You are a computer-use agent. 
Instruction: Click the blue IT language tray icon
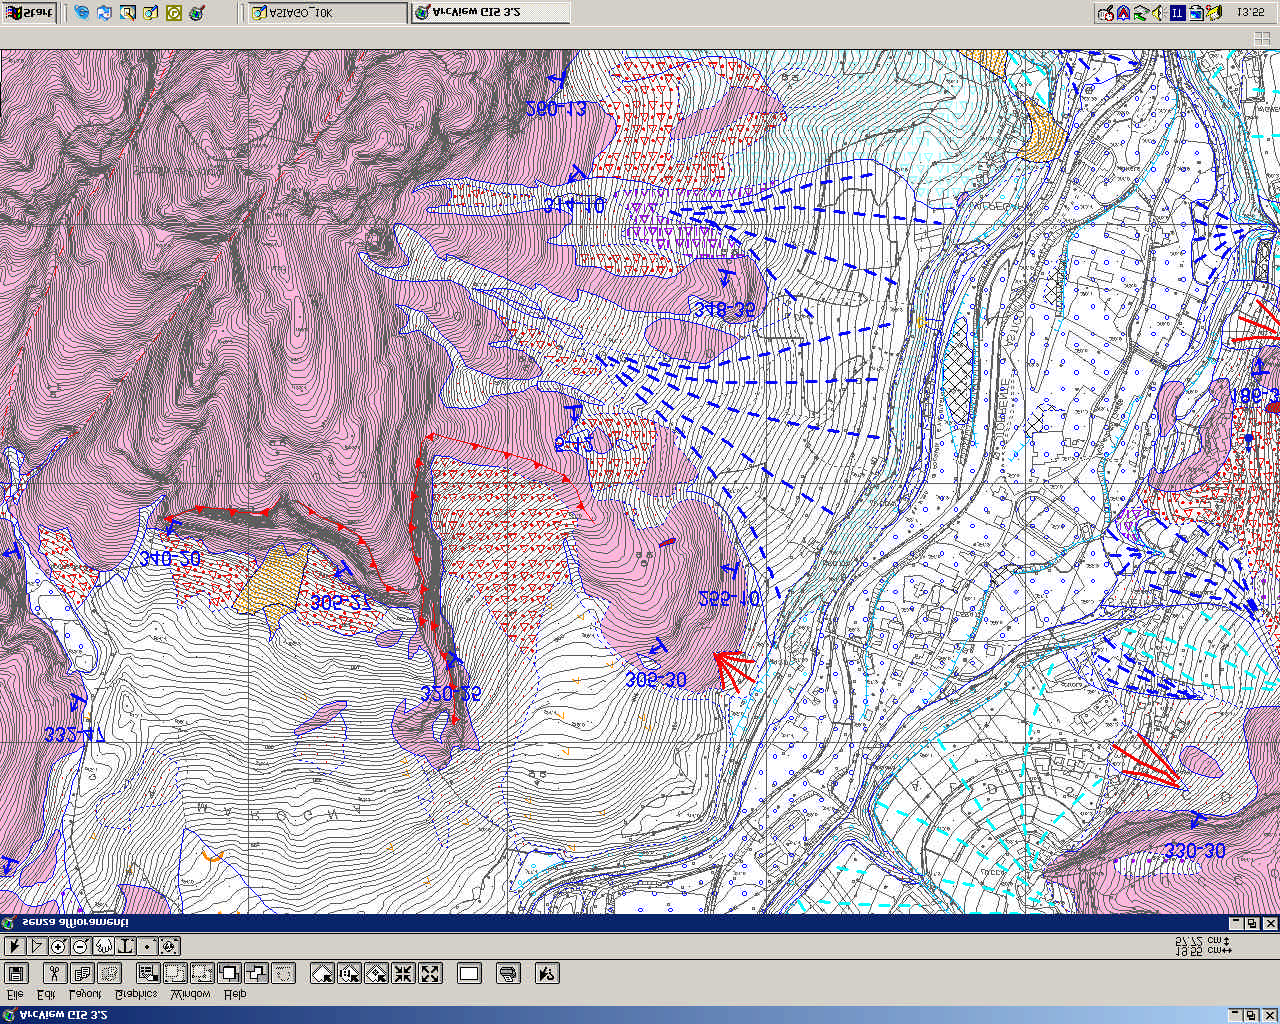(x=1177, y=13)
